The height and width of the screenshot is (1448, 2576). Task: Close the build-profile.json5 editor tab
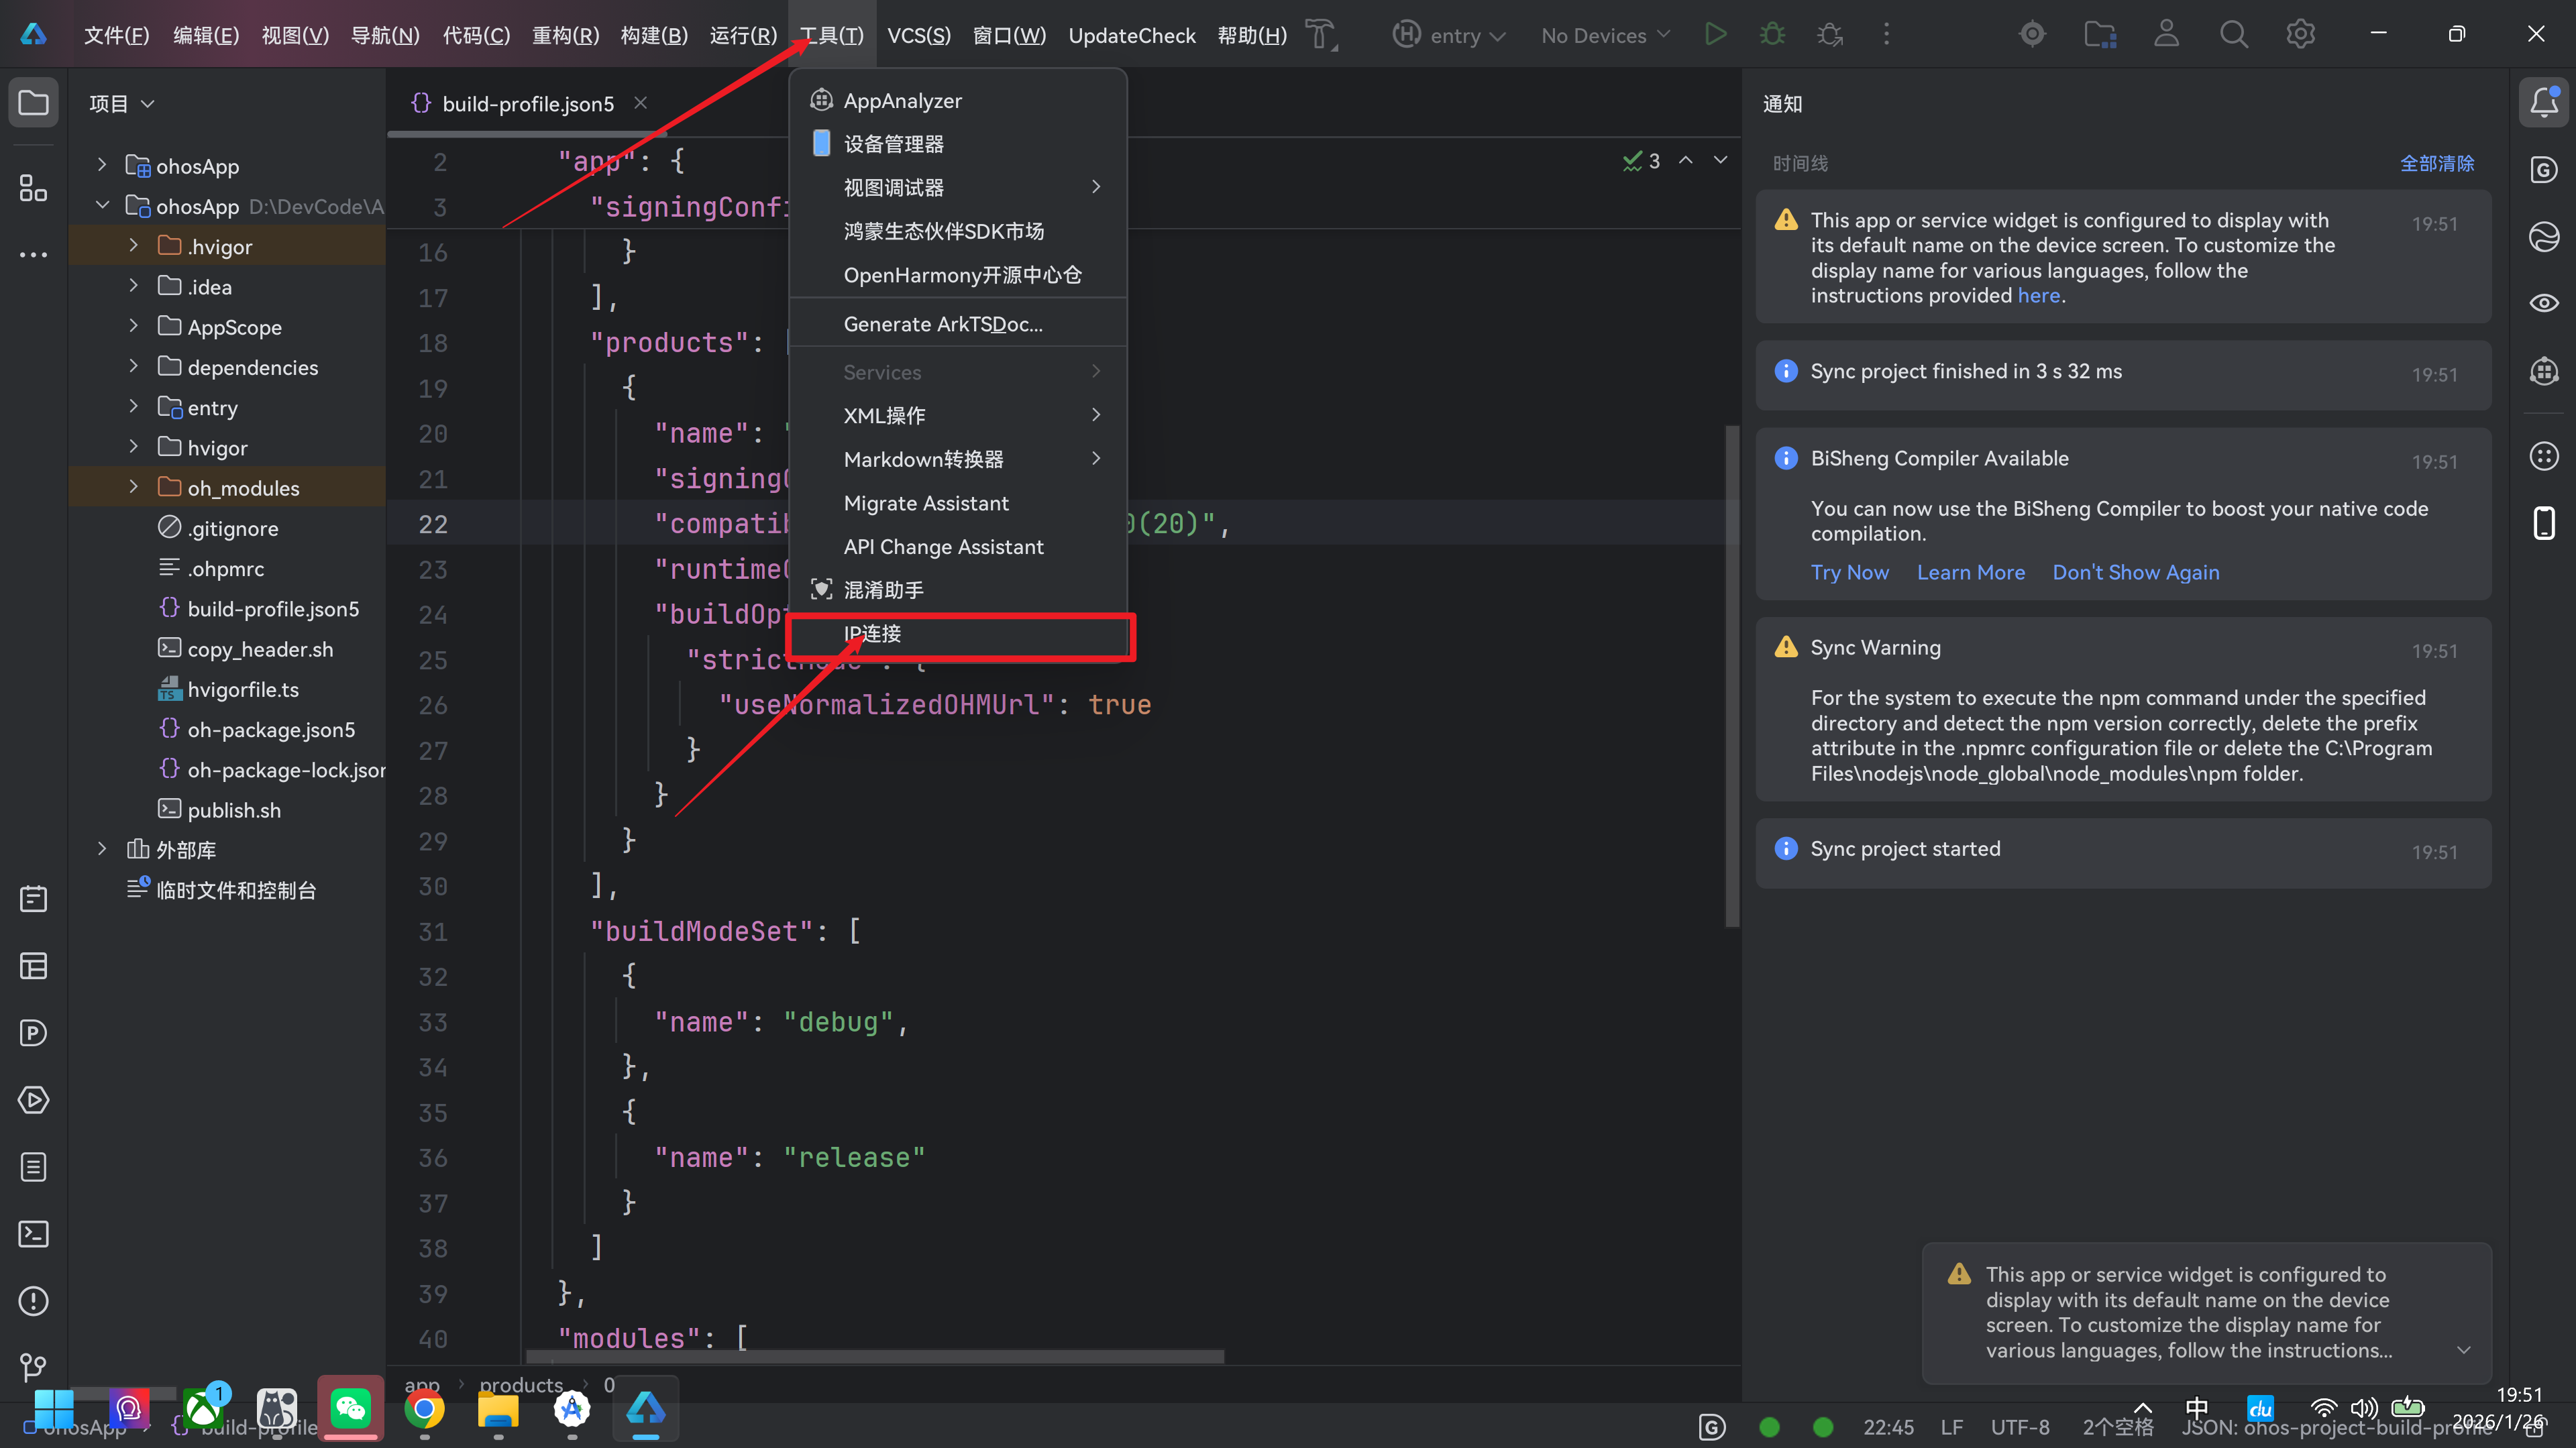point(641,103)
